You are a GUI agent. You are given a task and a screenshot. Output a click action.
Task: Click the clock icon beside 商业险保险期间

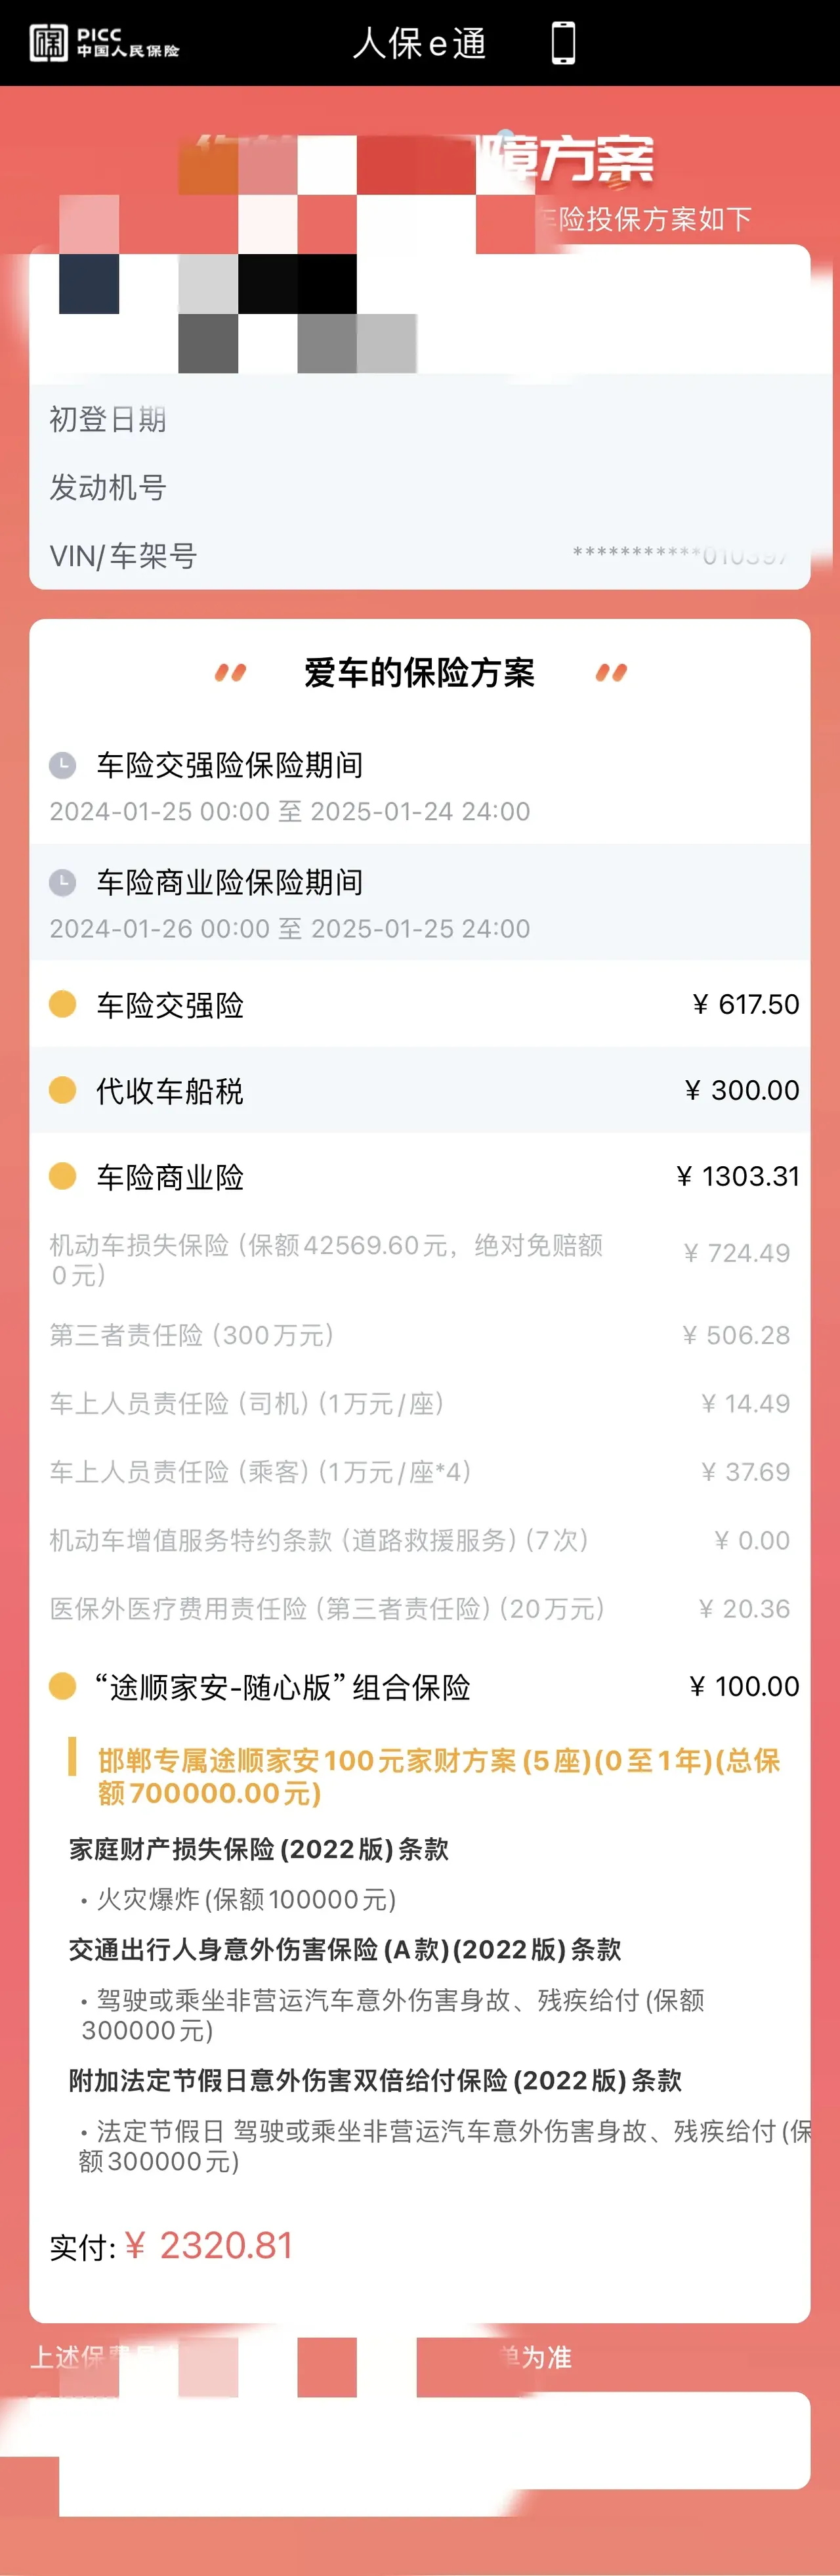point(63,884)
